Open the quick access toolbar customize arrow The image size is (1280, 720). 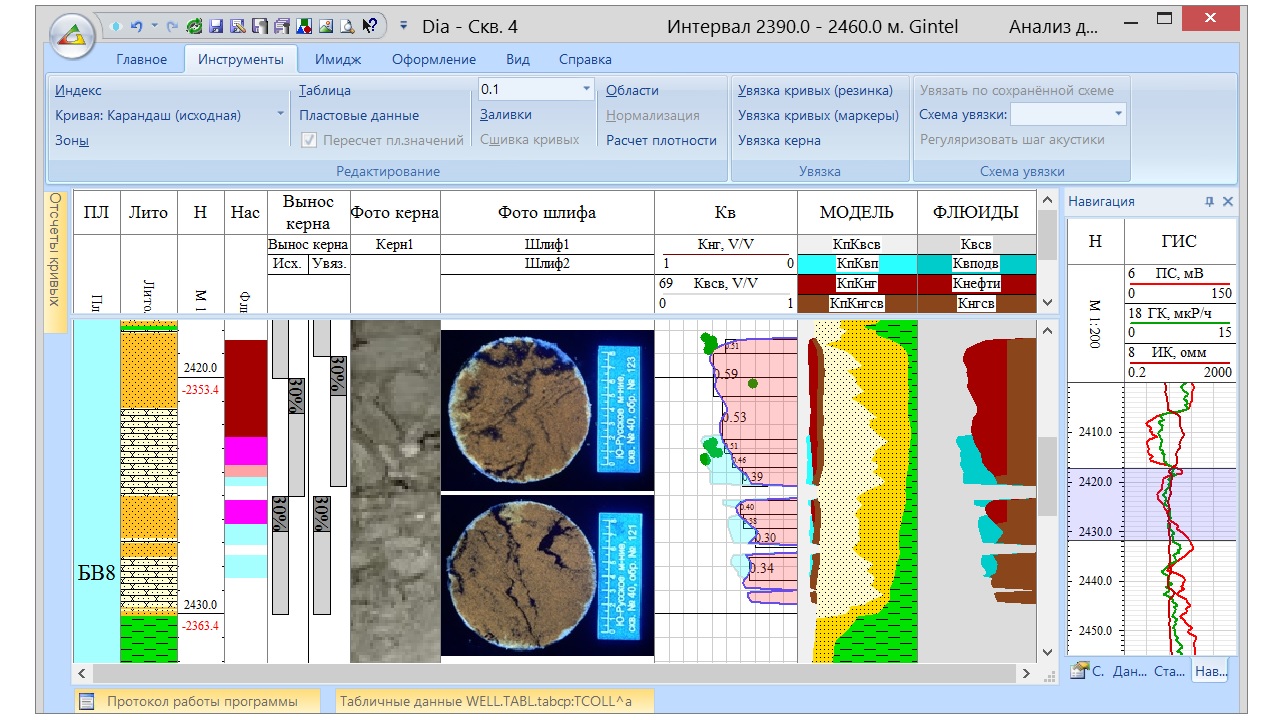[403, 26]
